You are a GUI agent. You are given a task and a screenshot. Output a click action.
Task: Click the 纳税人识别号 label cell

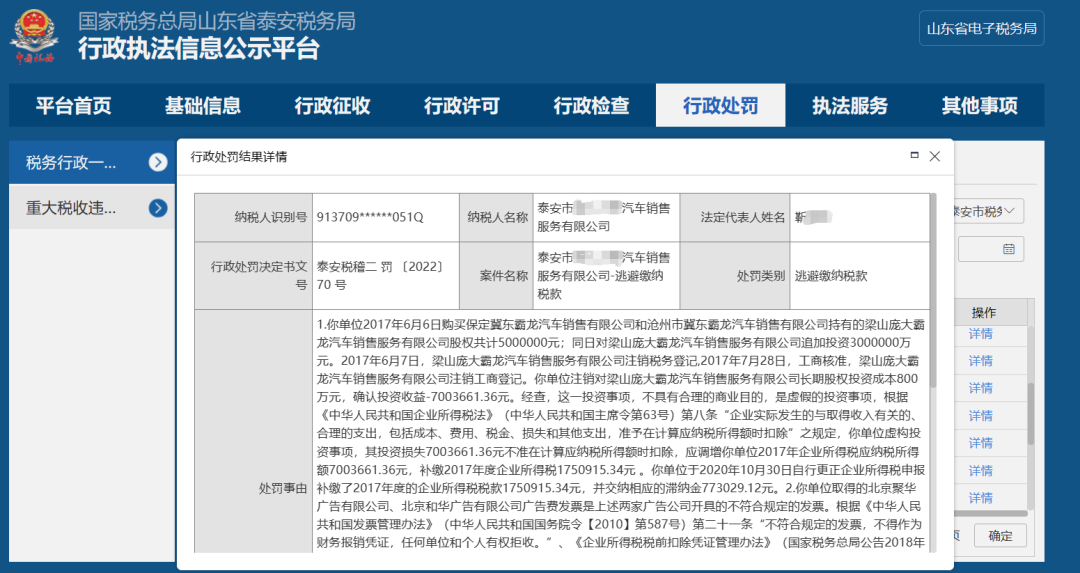click(253, 217)
